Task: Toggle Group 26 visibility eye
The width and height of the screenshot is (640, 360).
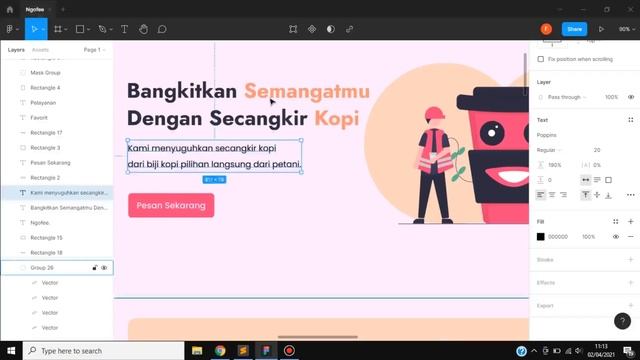Action: [x=104, y=268]
